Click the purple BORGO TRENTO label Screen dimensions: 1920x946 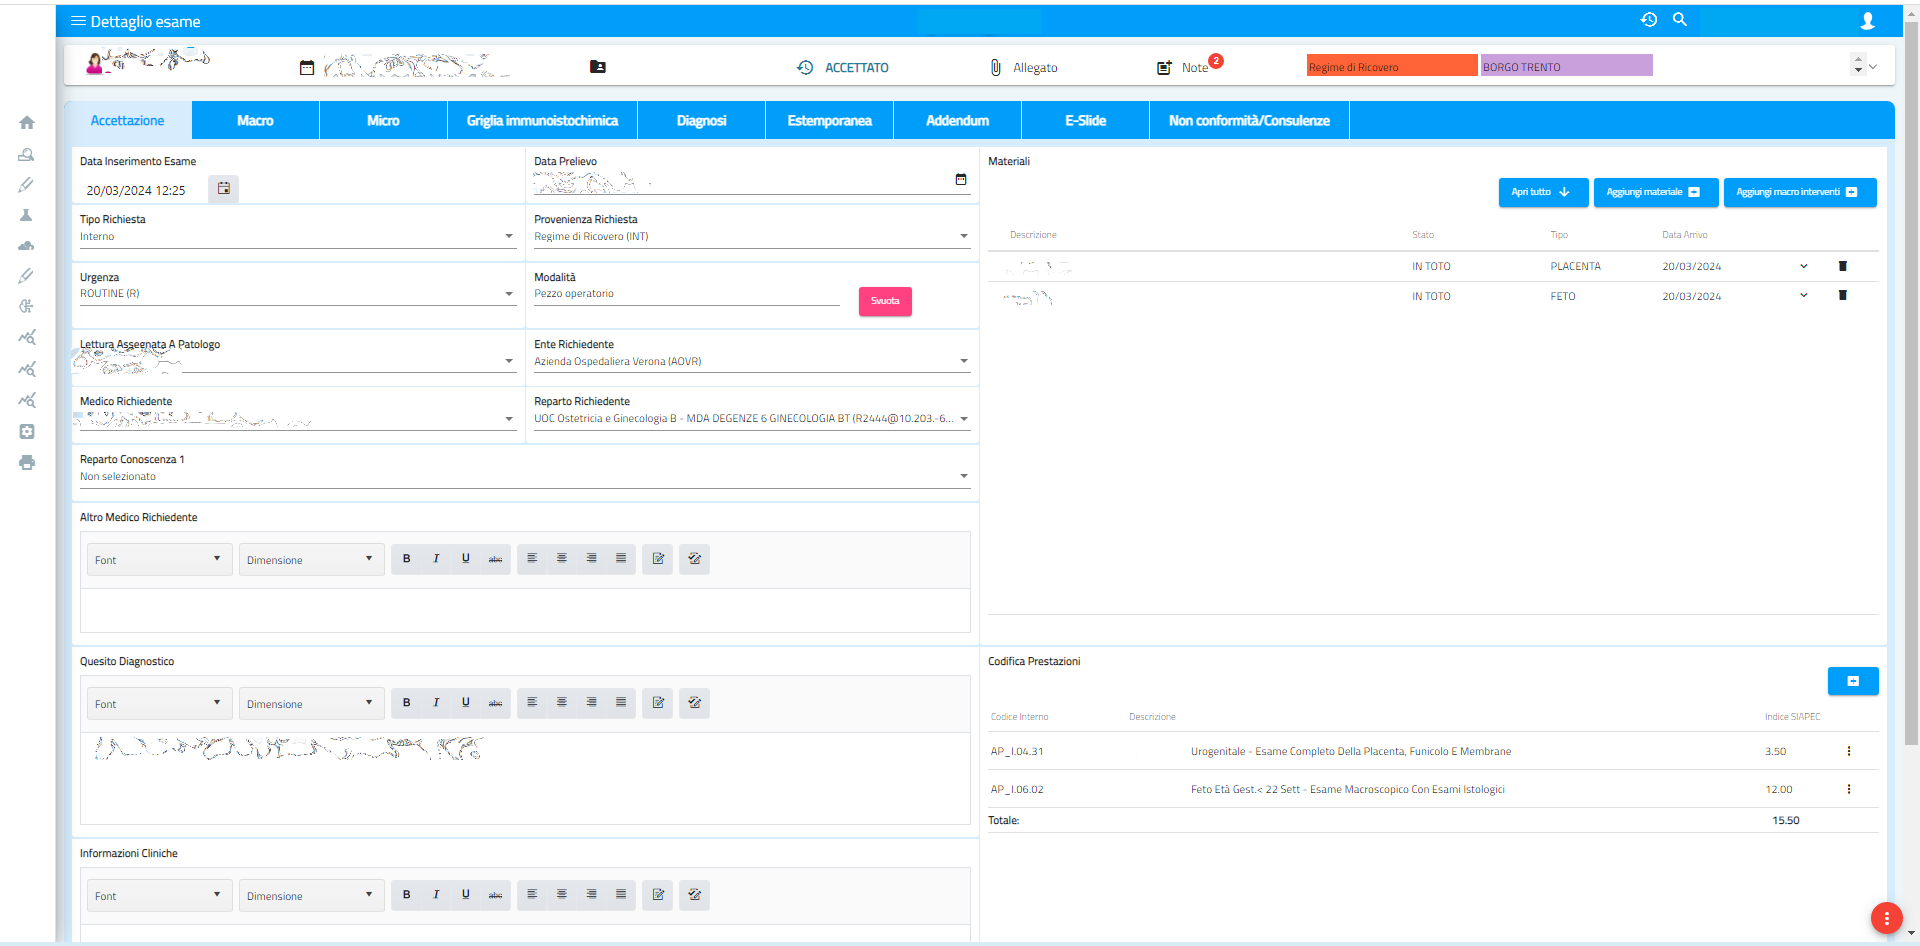coord(1566,66)
